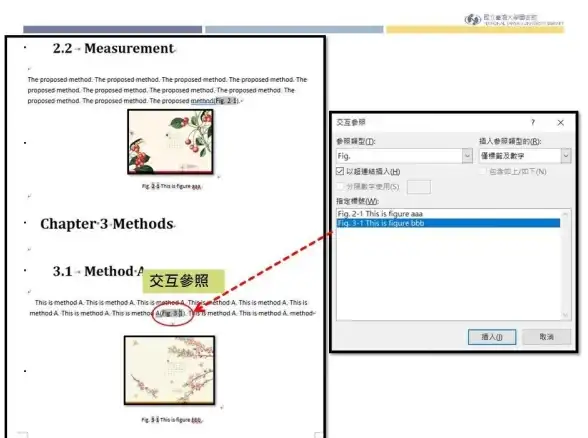Click the plum blossom figure image
Image resolution: width=588 pixels, height=438 pixels.
(x=170, y=370)
